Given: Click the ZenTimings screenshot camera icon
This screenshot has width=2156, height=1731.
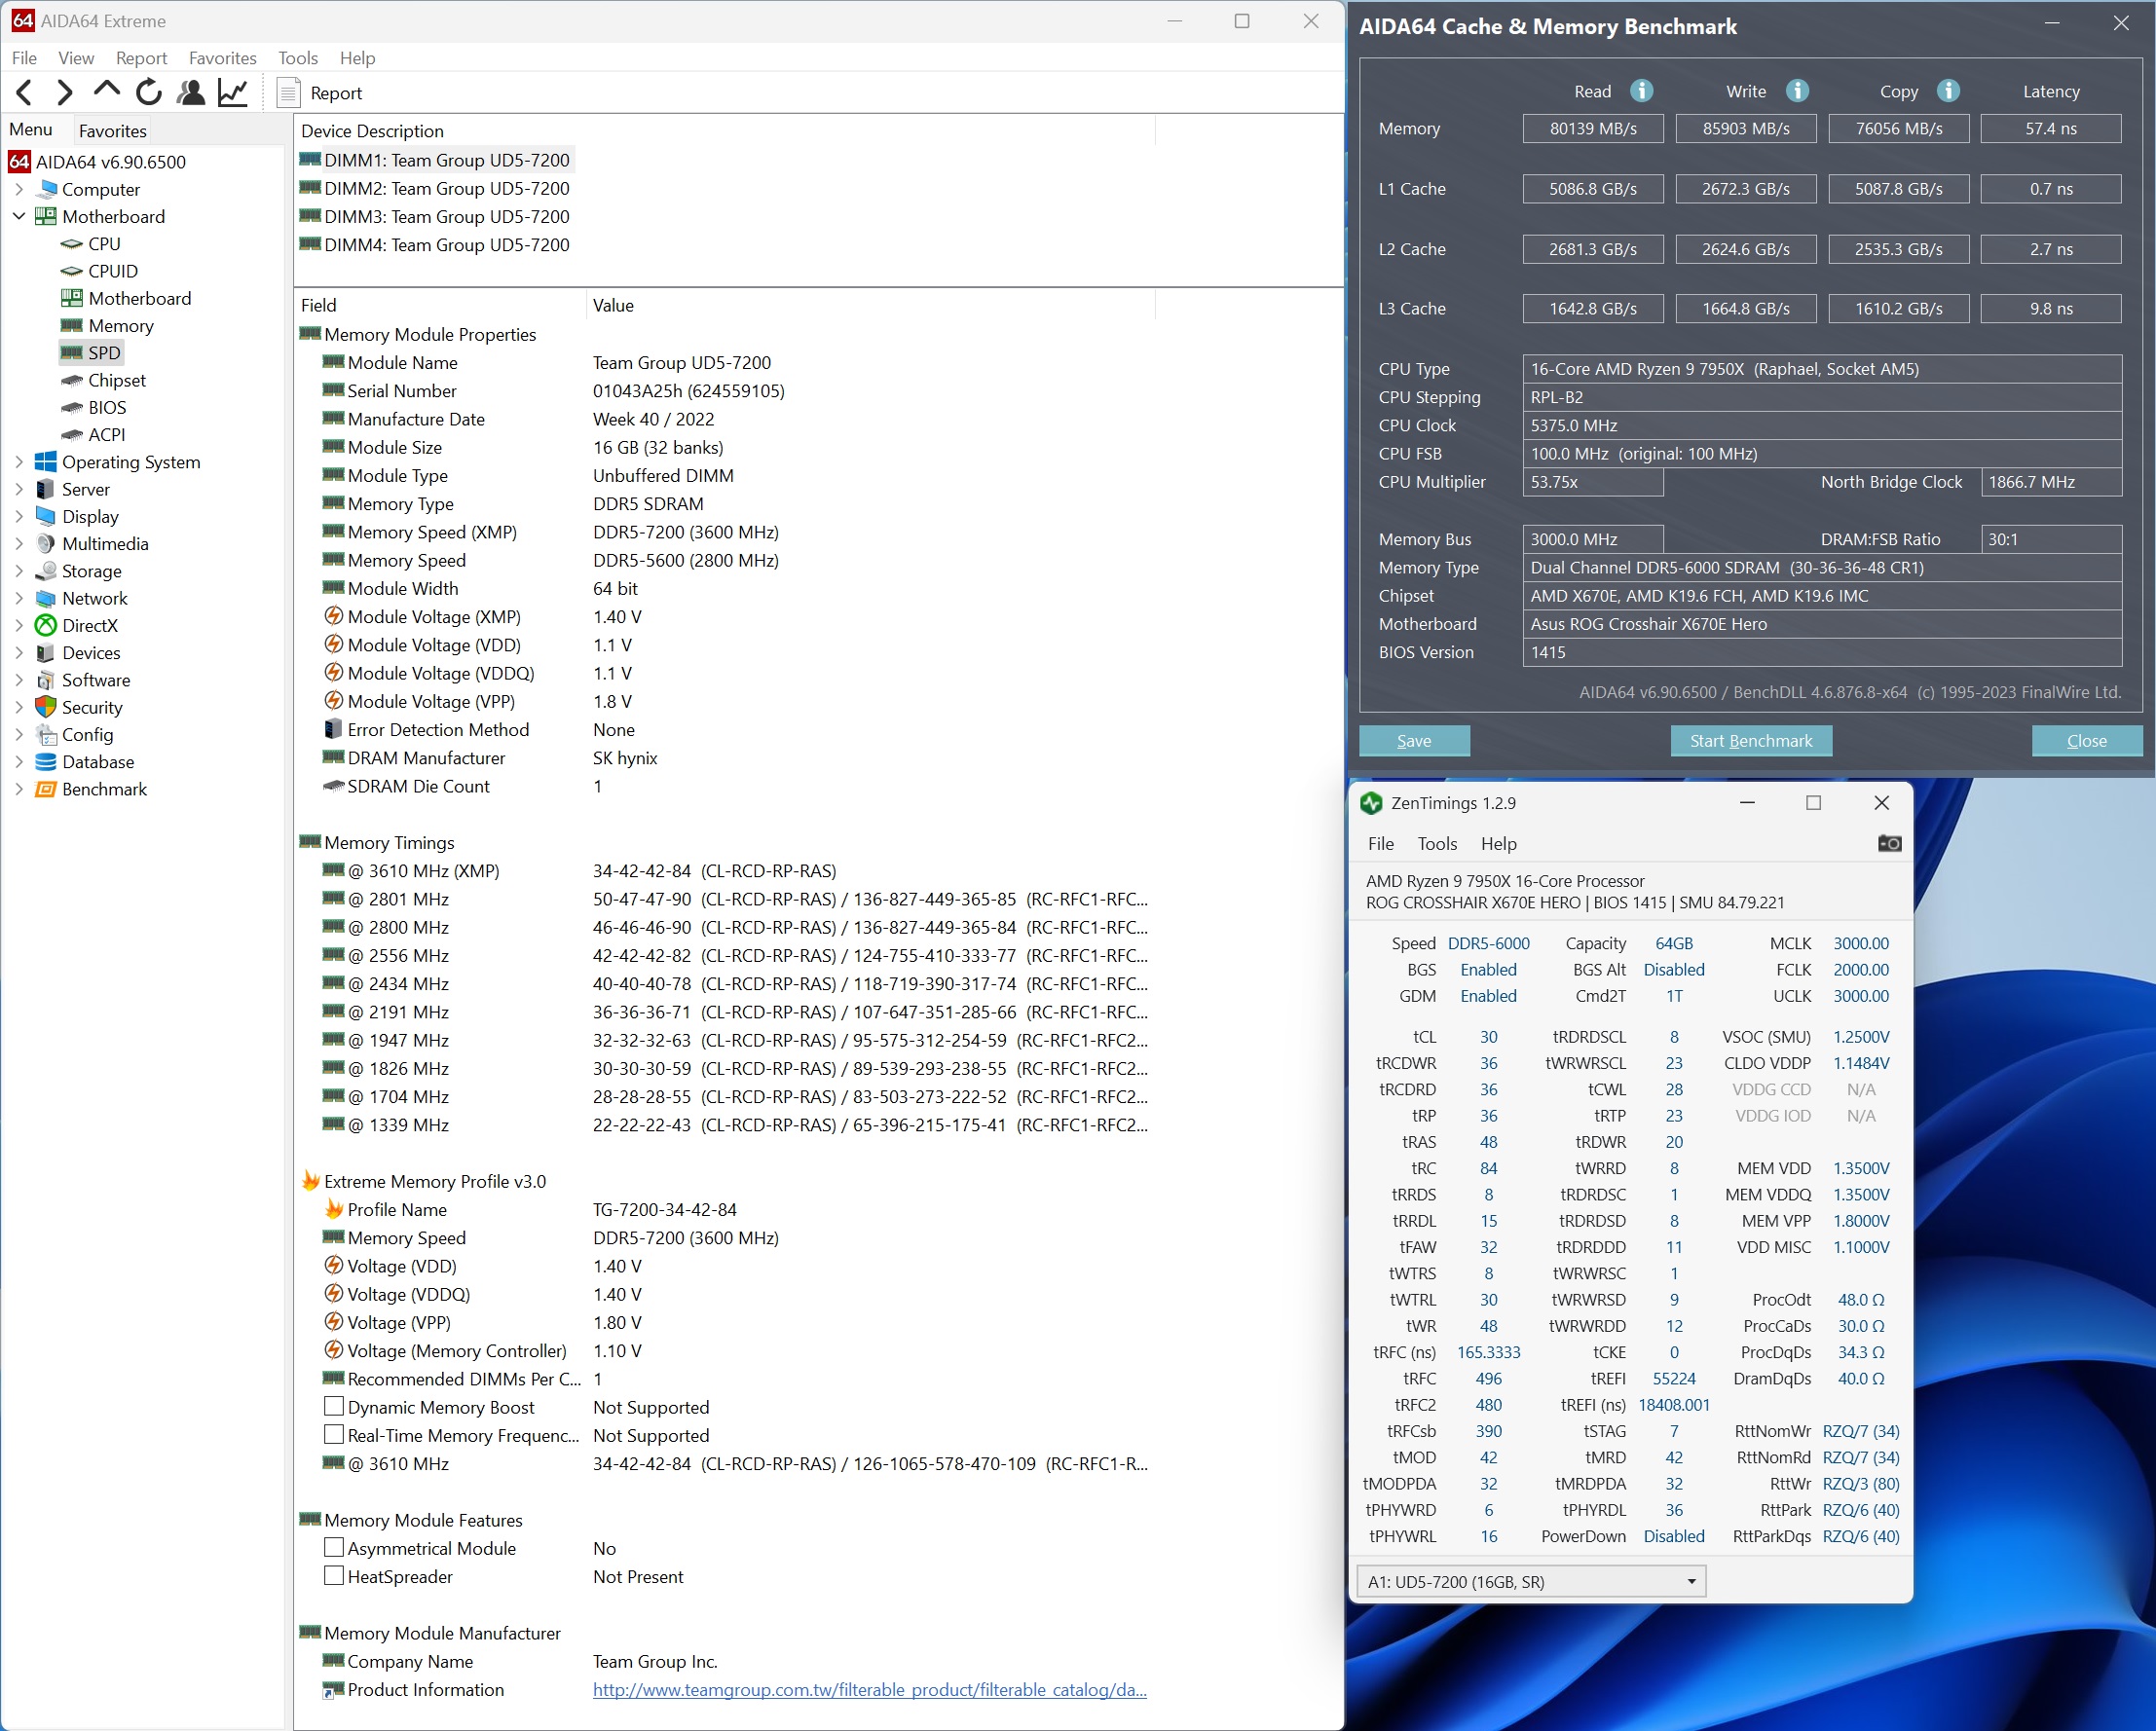Looking at the screenshot, I should pos(1889,843).
